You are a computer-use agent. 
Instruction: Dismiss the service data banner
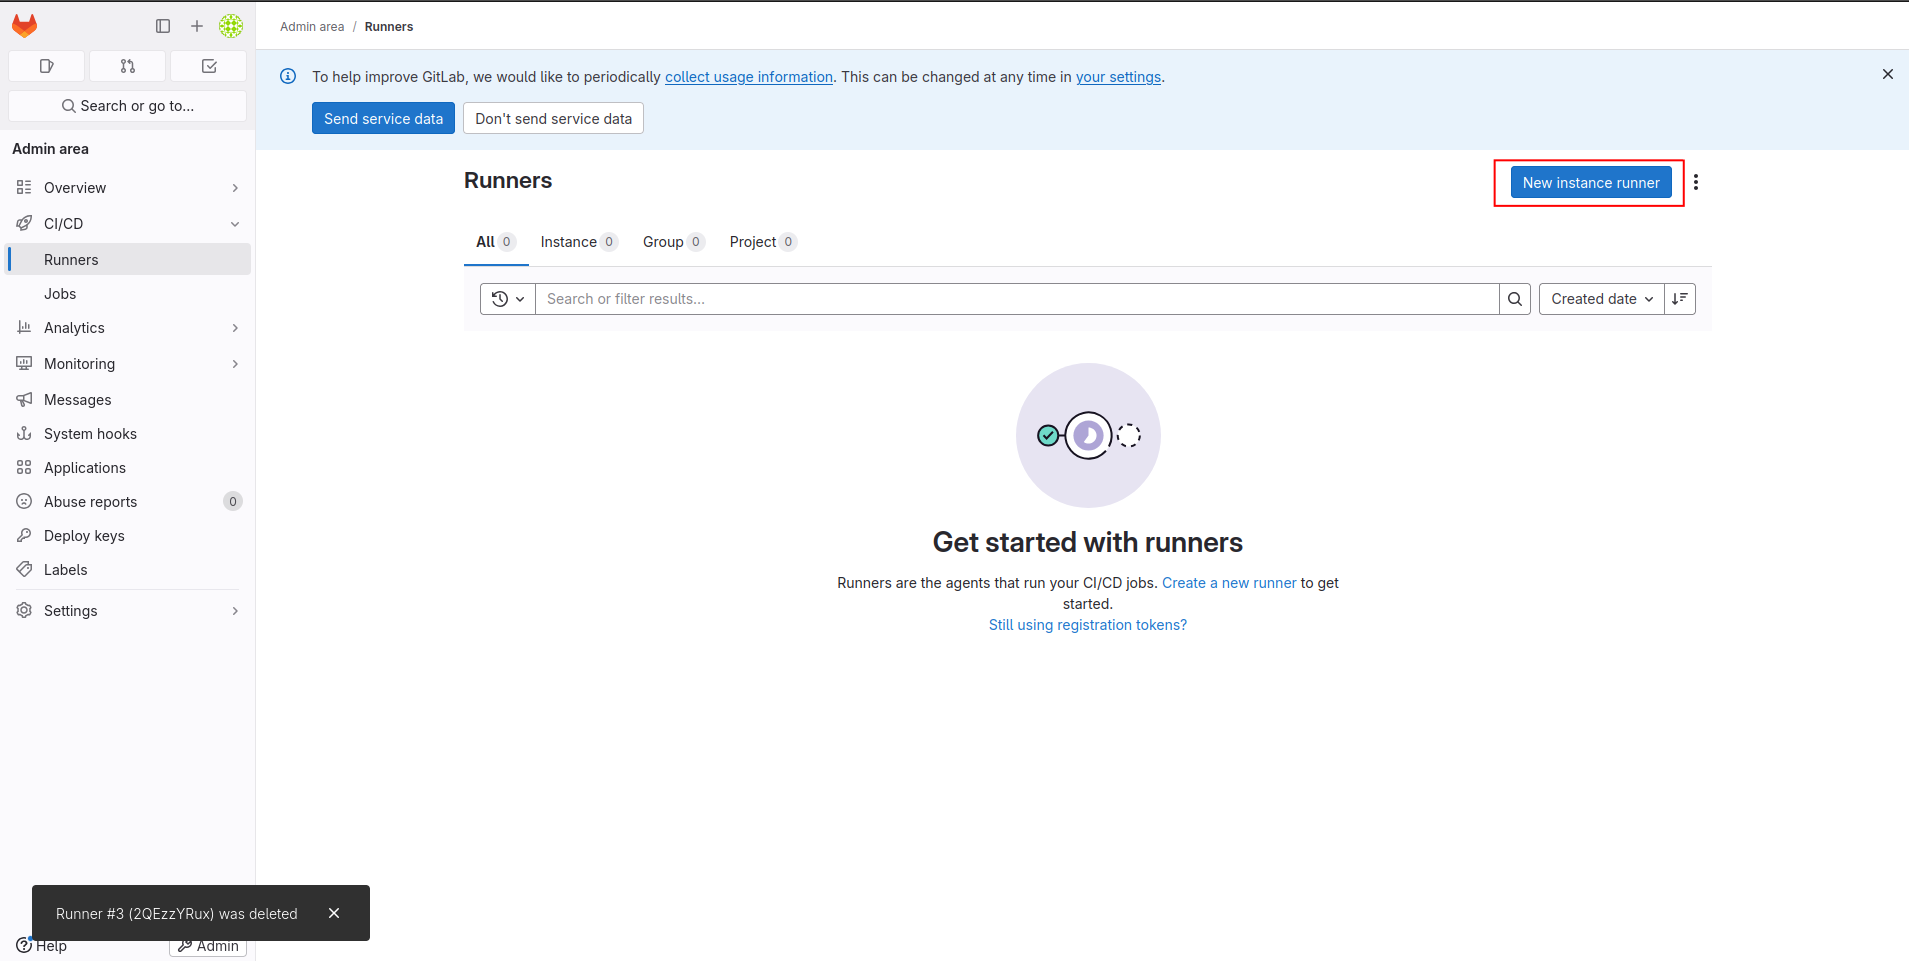[1888, 74]
